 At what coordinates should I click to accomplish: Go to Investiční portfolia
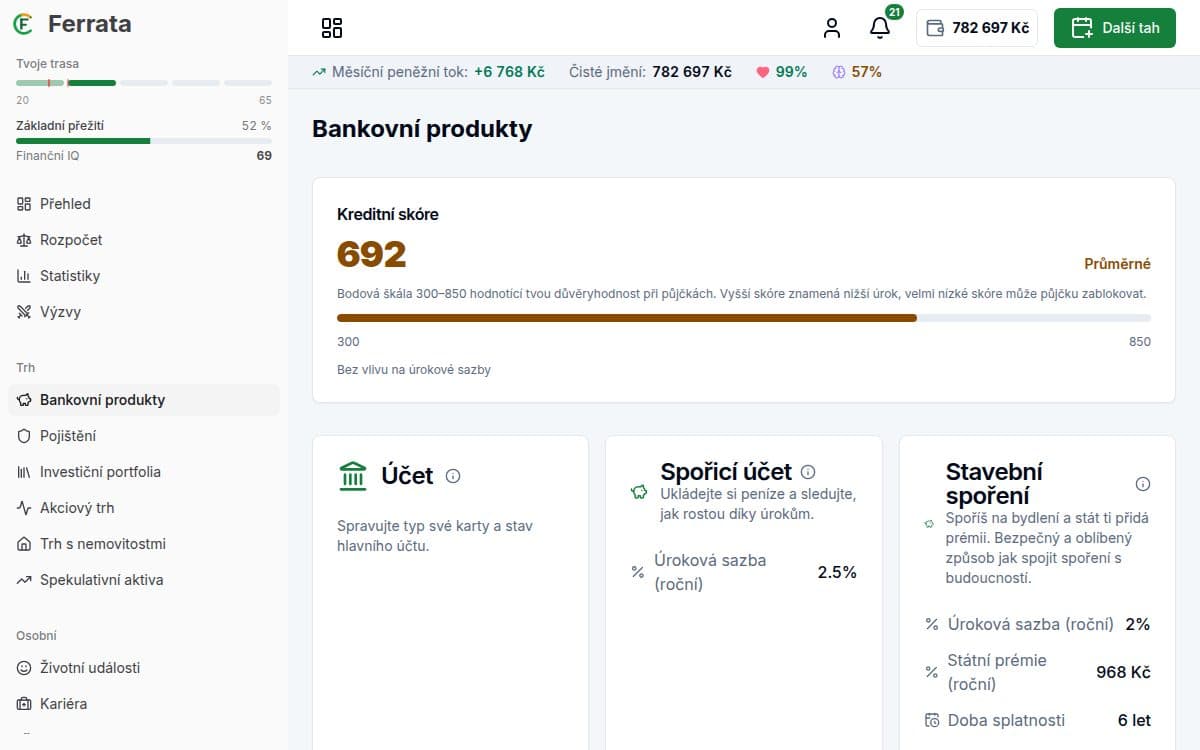(144, 472)
